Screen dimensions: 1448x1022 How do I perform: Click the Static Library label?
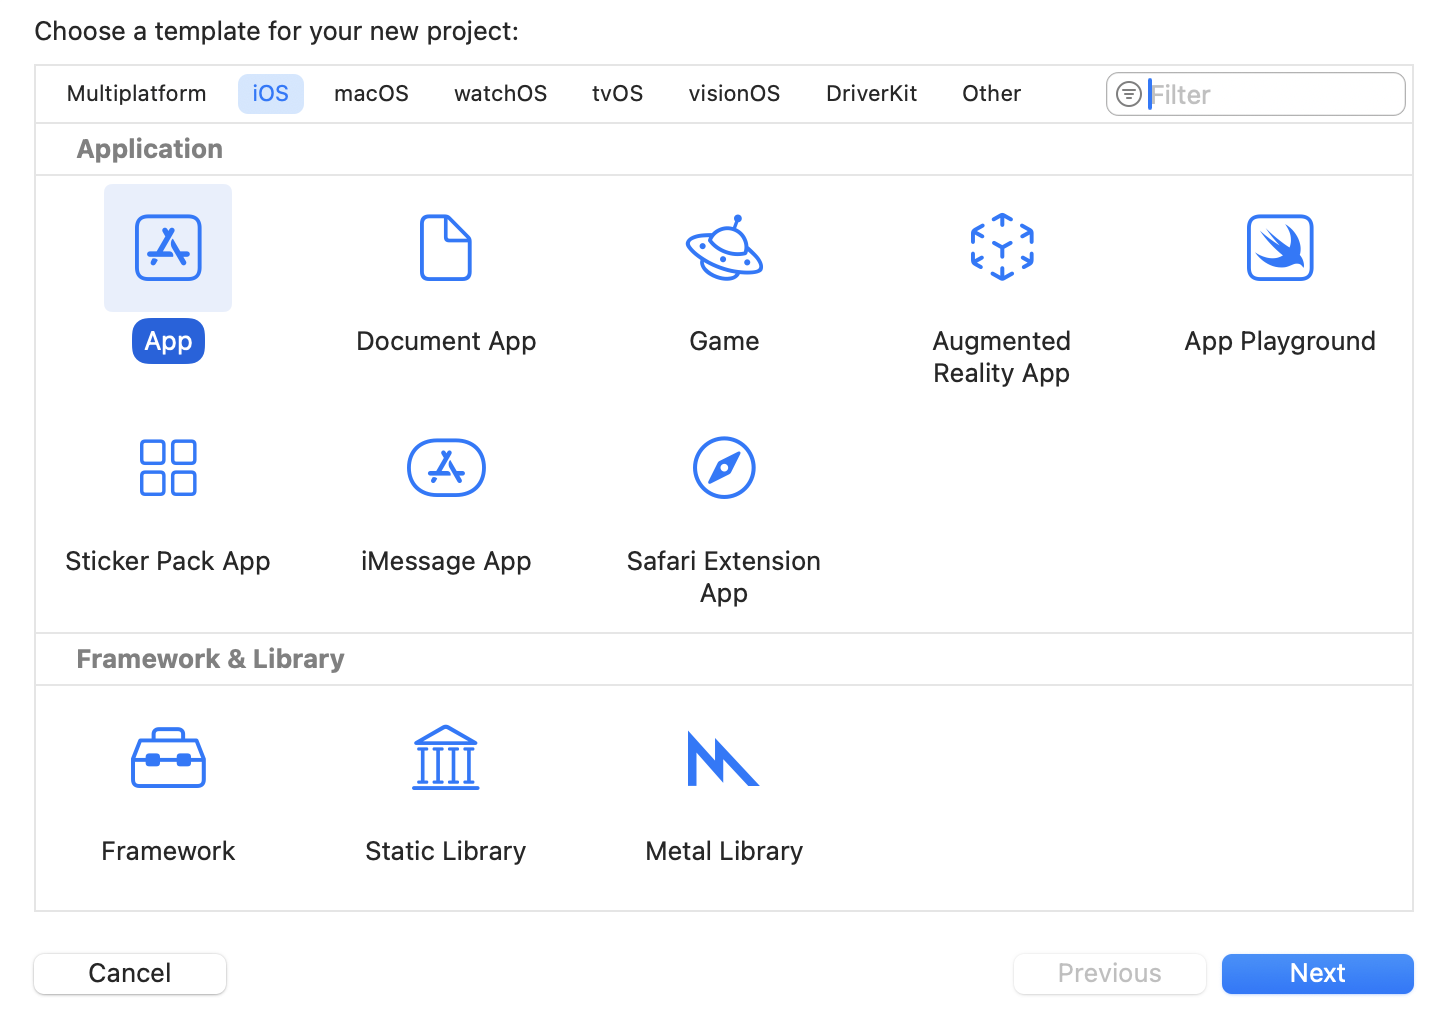tap(446, 851)
